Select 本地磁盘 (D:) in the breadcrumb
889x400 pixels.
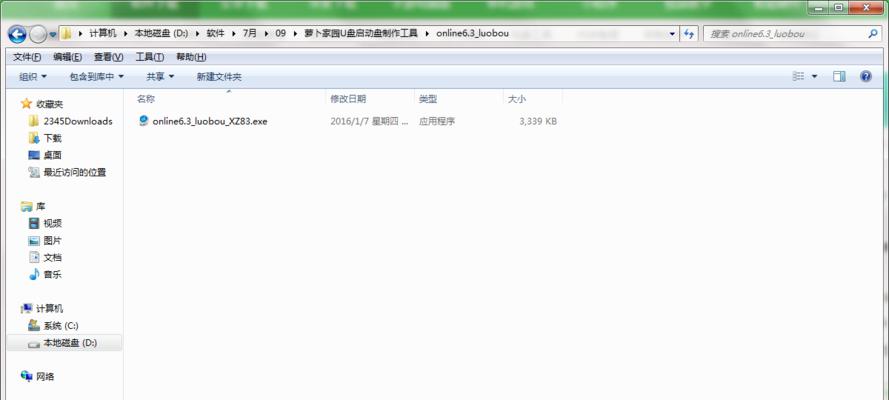click(161, 33)
